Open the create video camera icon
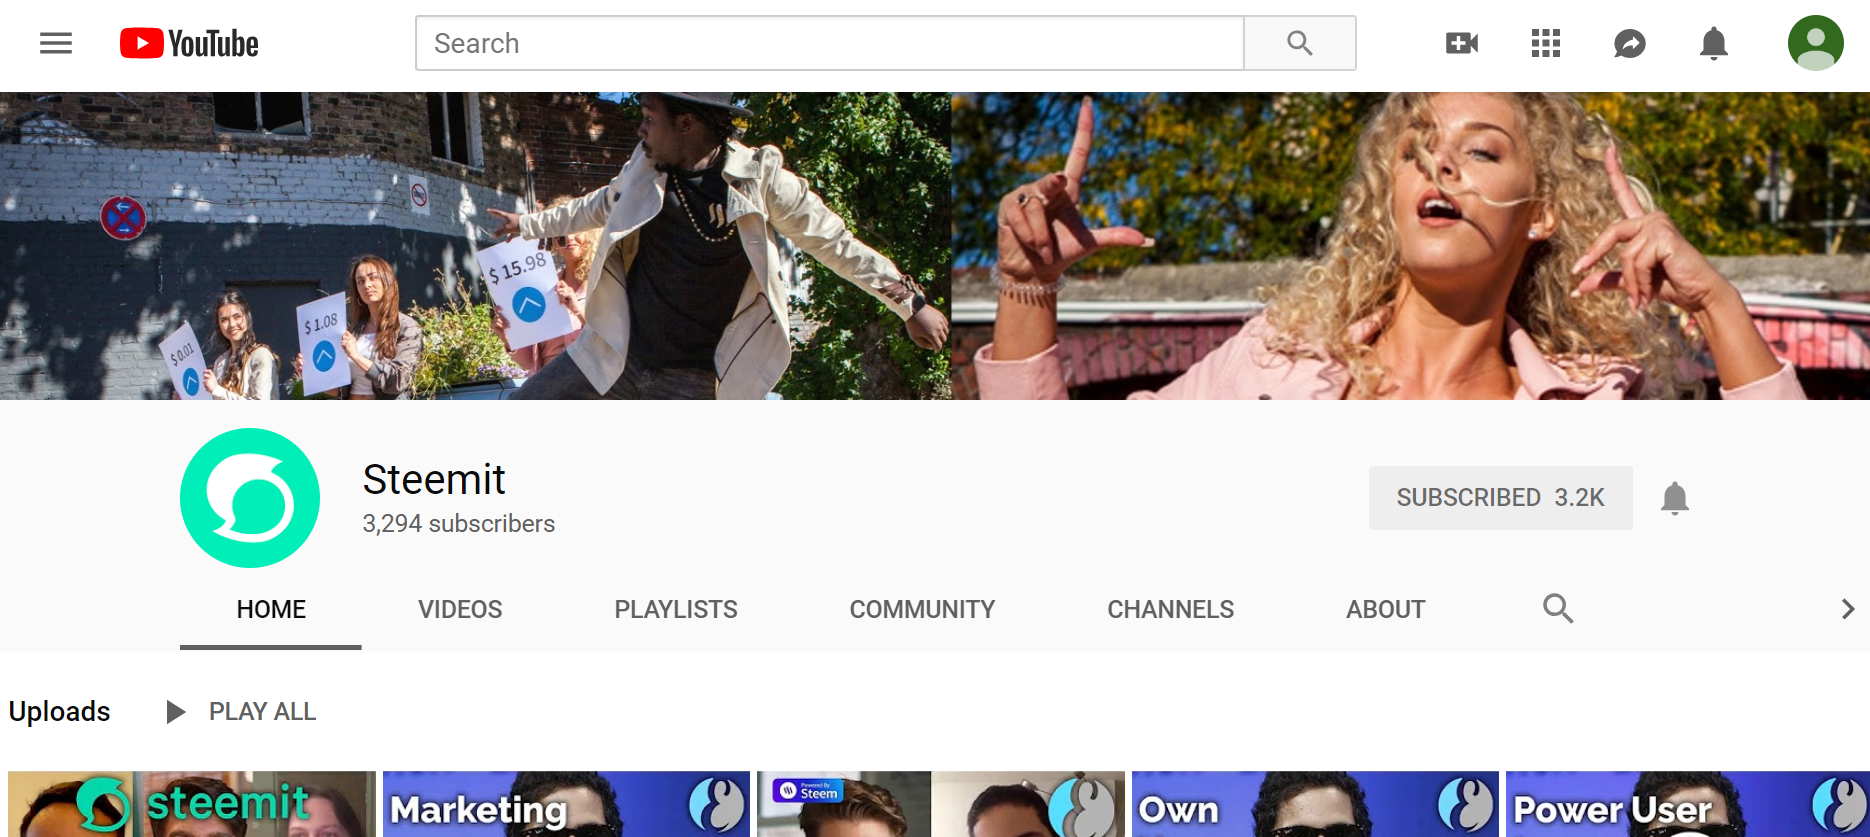 pyautogui.click(x=1462, y=43)
